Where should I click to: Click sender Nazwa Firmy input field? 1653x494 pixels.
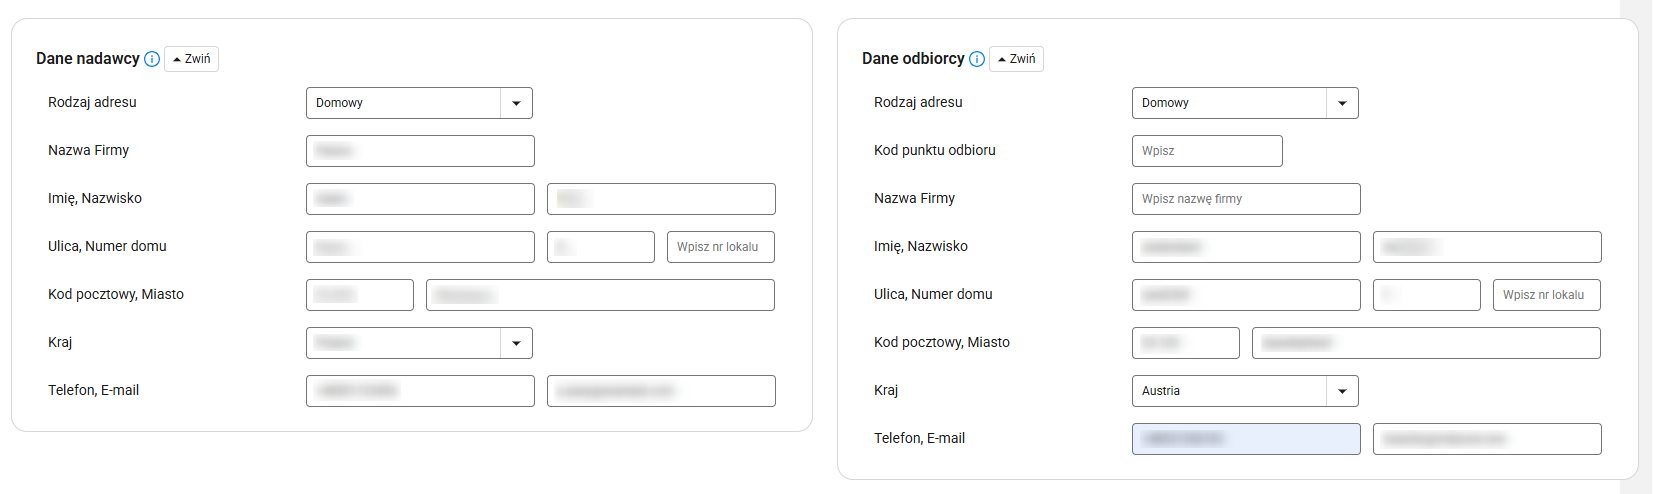tap(420, 151)
